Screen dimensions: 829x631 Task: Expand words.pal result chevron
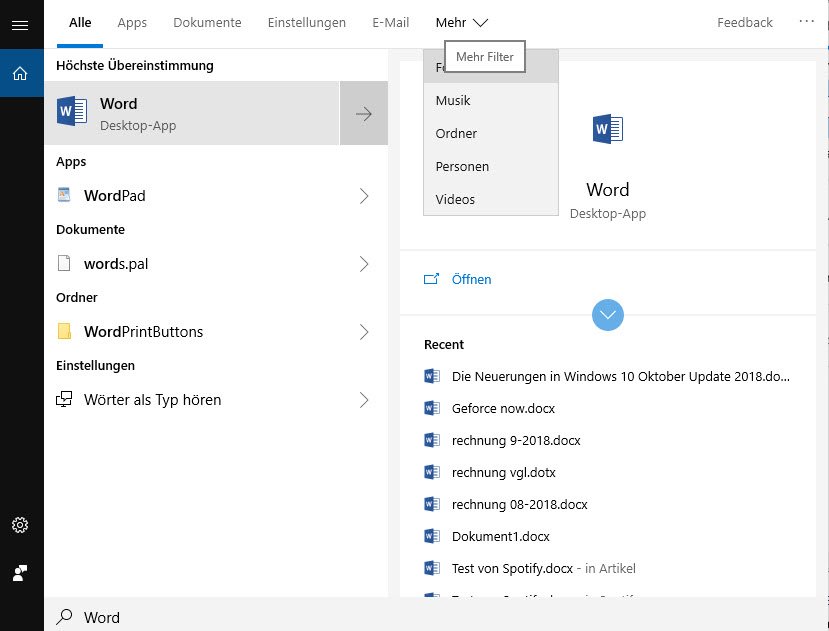coord(364,264)
